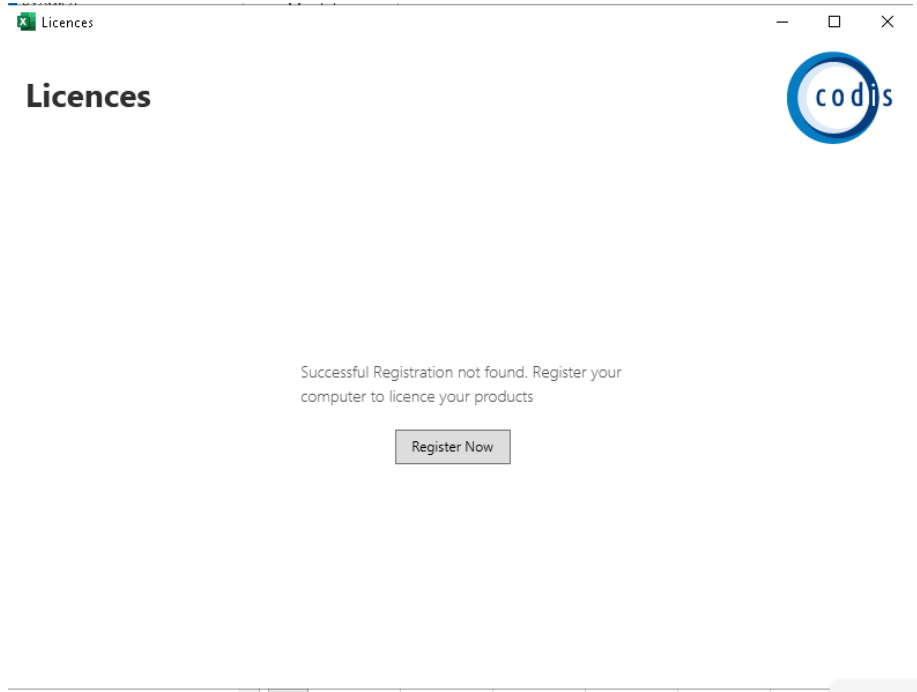Click the "codis" lettering inside the logo

(x=854, y=95)
